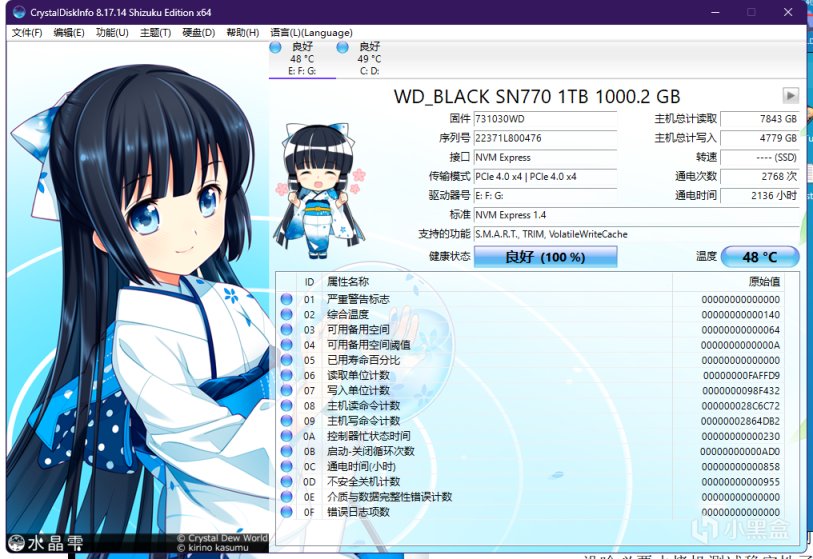Click raw value 0000000000AD0
Image resolution: width=813 pixels, height=559 pixels.
pyautogui.click(x=740, y=451)
